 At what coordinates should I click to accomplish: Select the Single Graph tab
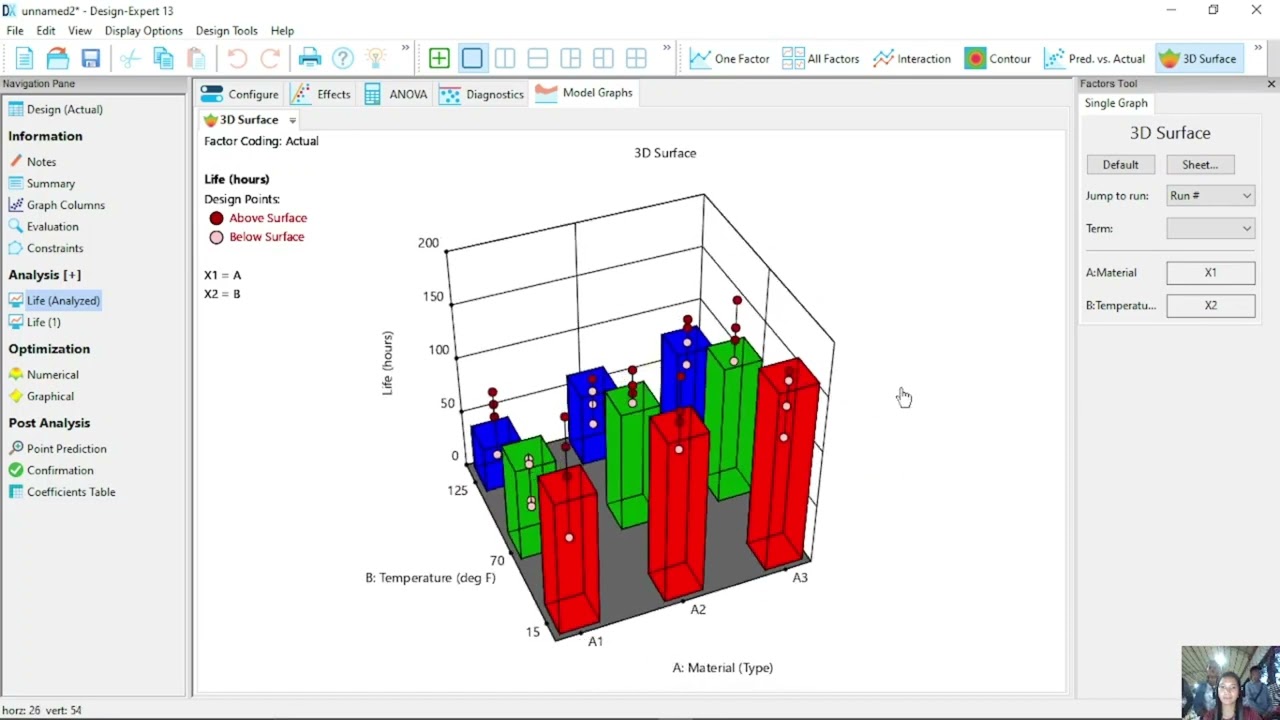1116,103
